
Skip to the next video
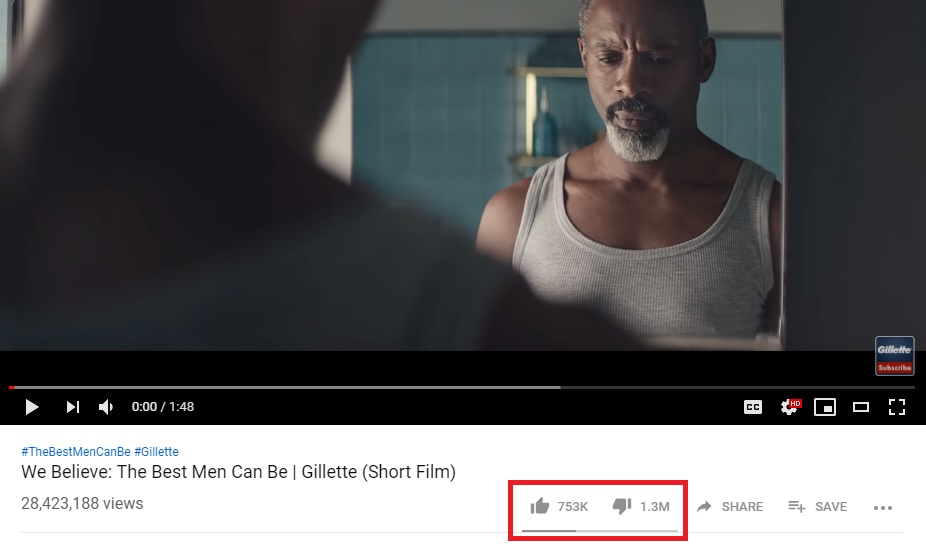point(73,407)
